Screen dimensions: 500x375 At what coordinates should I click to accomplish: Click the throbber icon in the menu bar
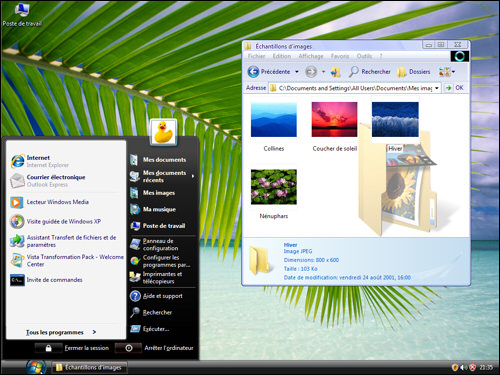tap(460, 56)
